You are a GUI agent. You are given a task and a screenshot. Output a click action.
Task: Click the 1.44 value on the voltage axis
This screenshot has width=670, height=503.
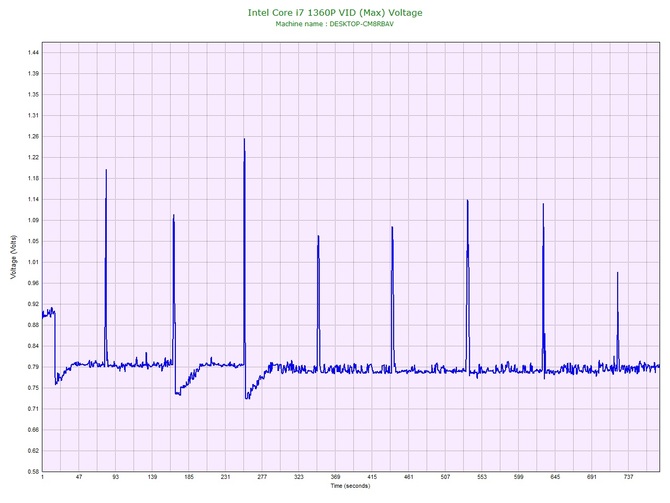point(33,53)
